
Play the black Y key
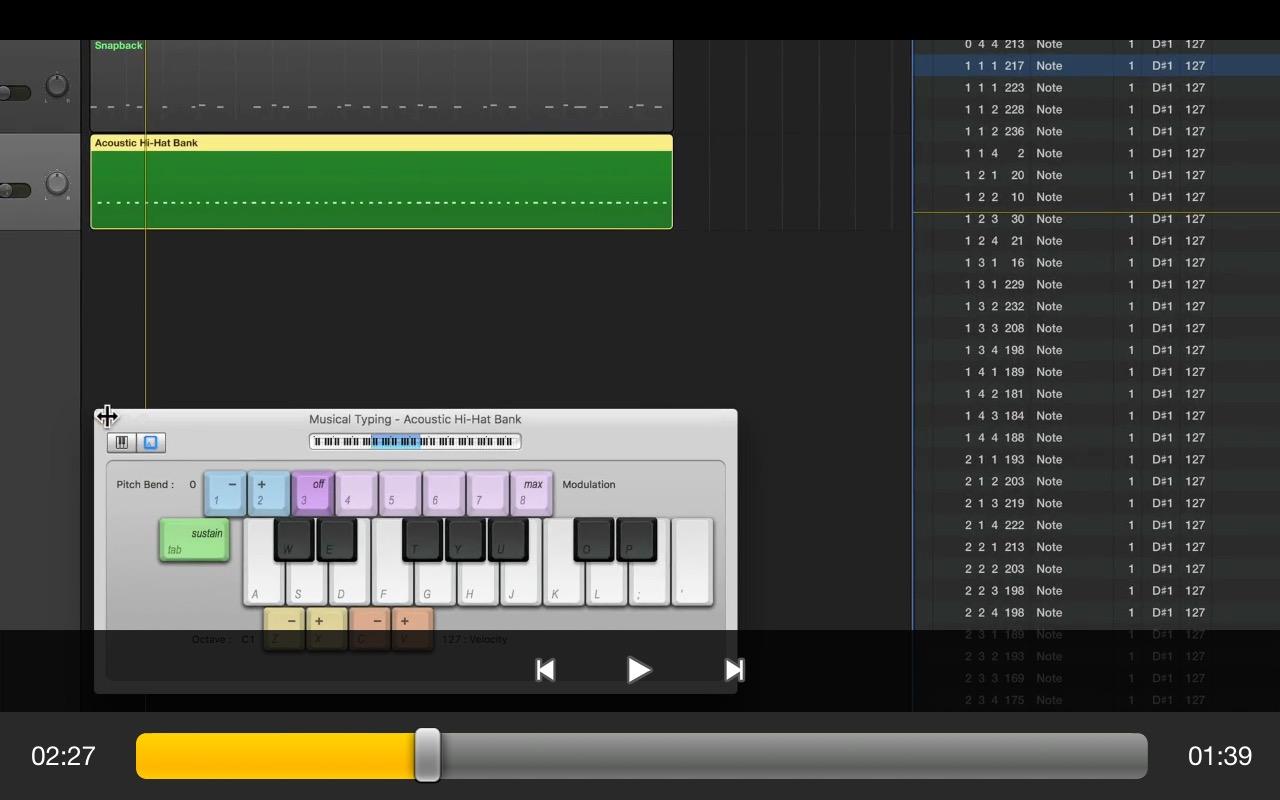coord(466,539)
